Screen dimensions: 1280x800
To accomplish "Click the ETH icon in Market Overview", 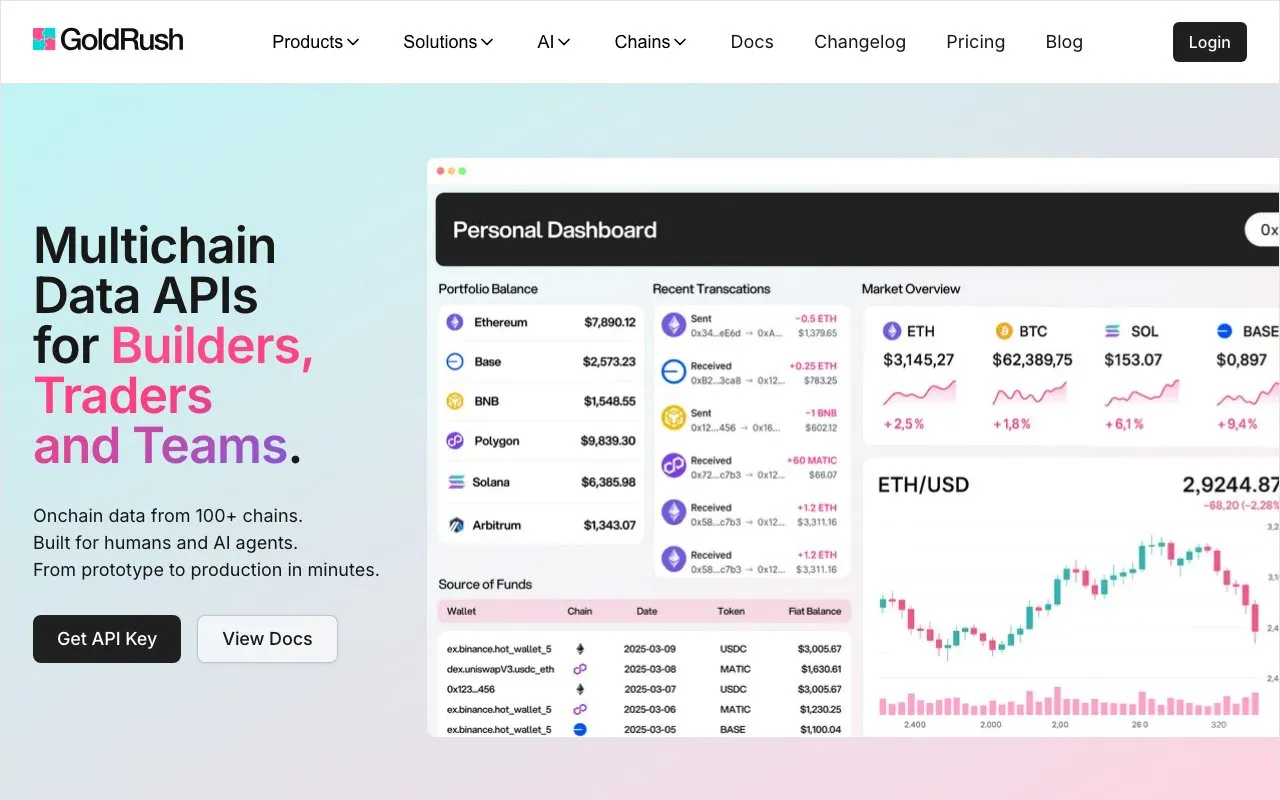I will coord(890,331).
